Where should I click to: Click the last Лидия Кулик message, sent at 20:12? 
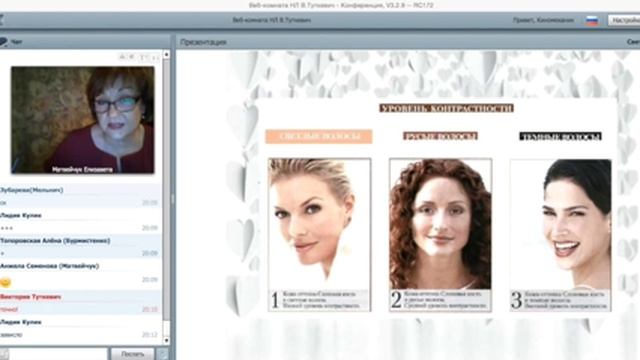click(11, 335)
